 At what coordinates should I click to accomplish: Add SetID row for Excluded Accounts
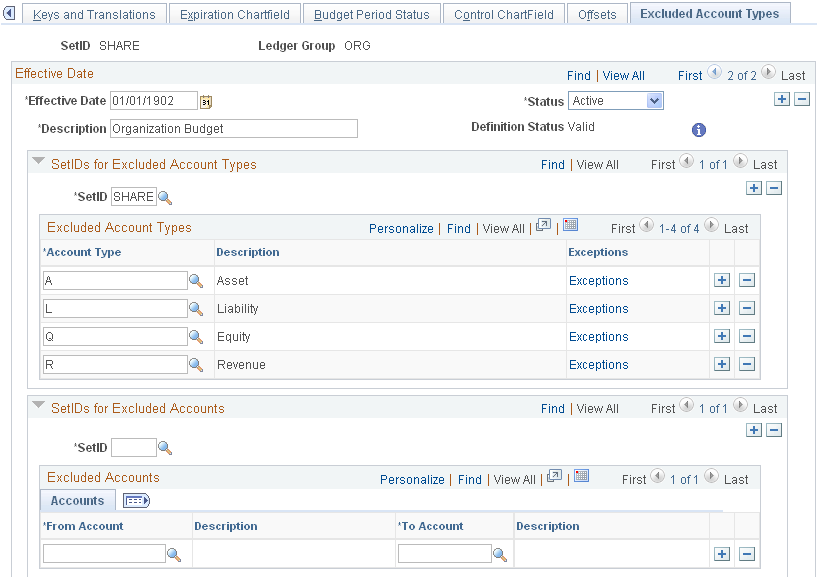point(754,430)
